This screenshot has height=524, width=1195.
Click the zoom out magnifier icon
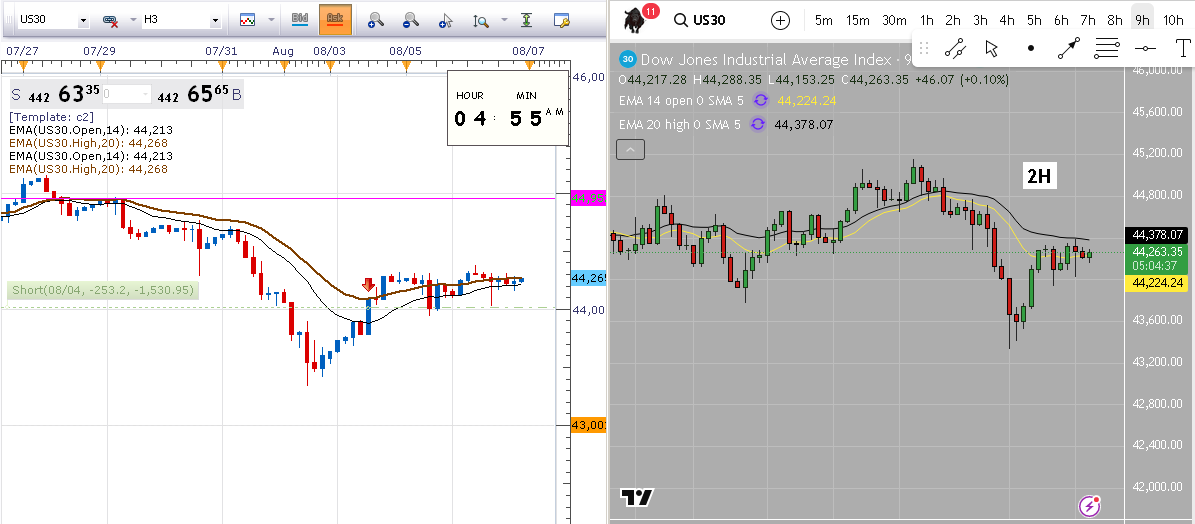pyautogui.click(x=410, y=20)
